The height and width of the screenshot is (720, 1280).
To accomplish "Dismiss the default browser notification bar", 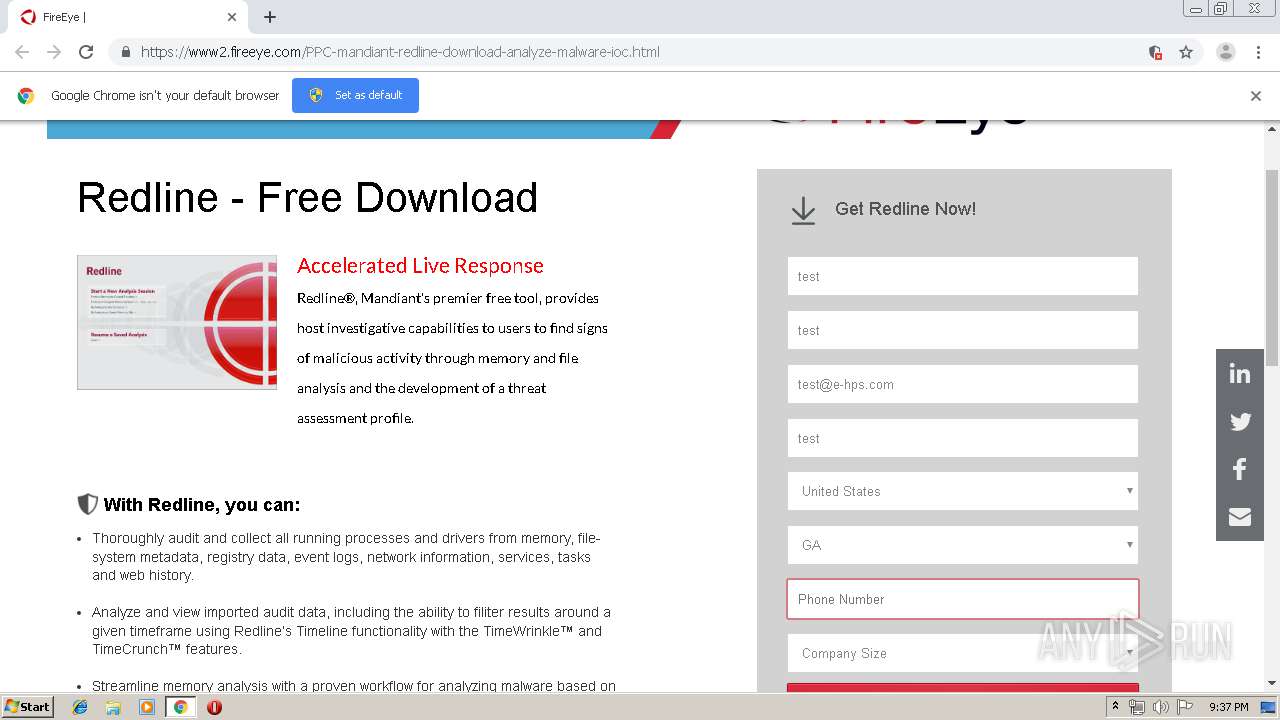I will point(1256,96).
